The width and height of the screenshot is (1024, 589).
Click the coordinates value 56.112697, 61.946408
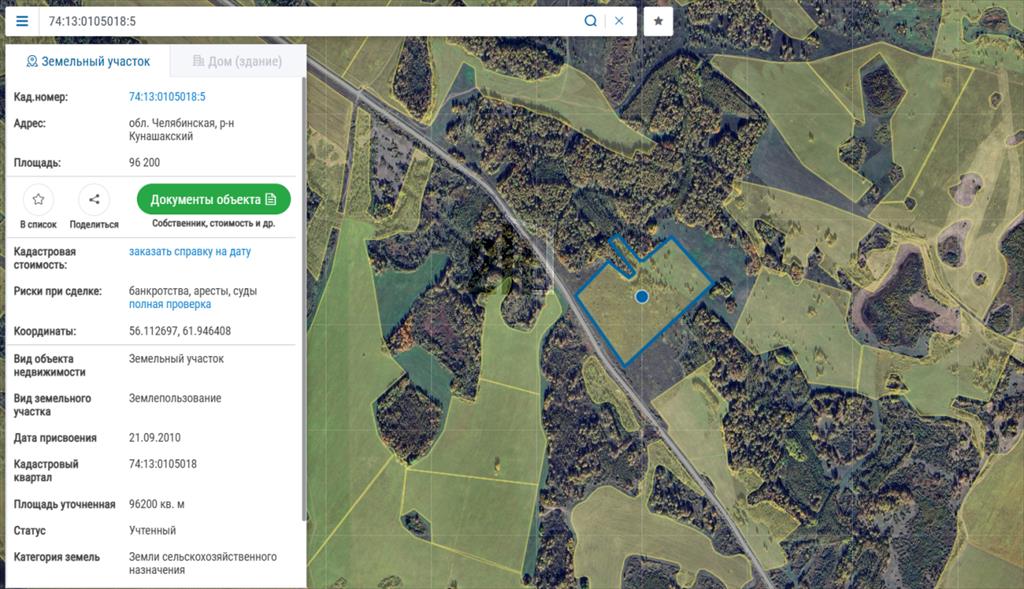tap(180, 331)
